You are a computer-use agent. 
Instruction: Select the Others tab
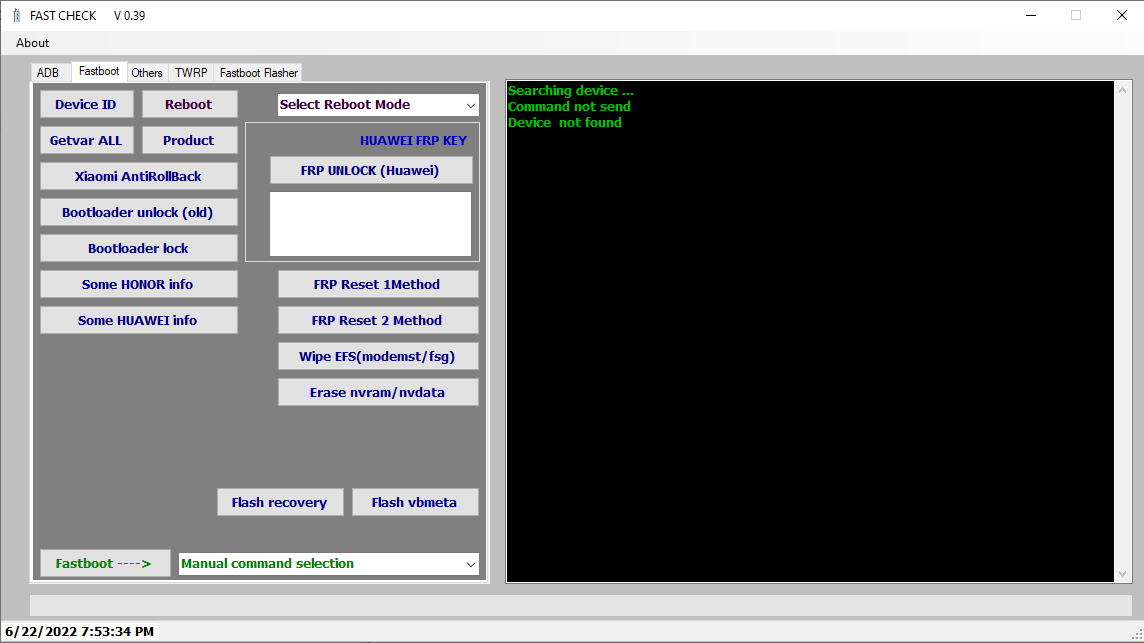pos(146,72)
